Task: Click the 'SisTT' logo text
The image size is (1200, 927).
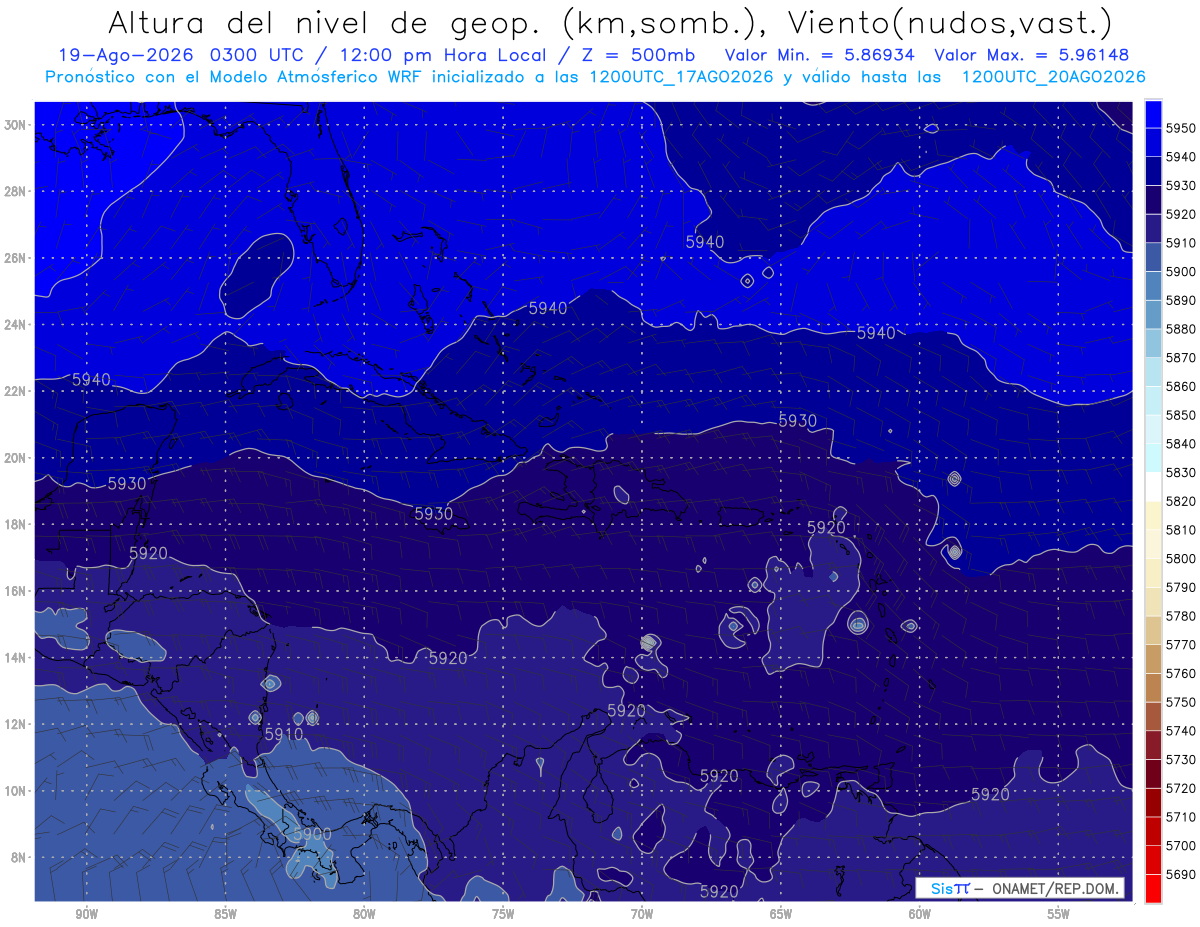Action: tap(949, 888)
